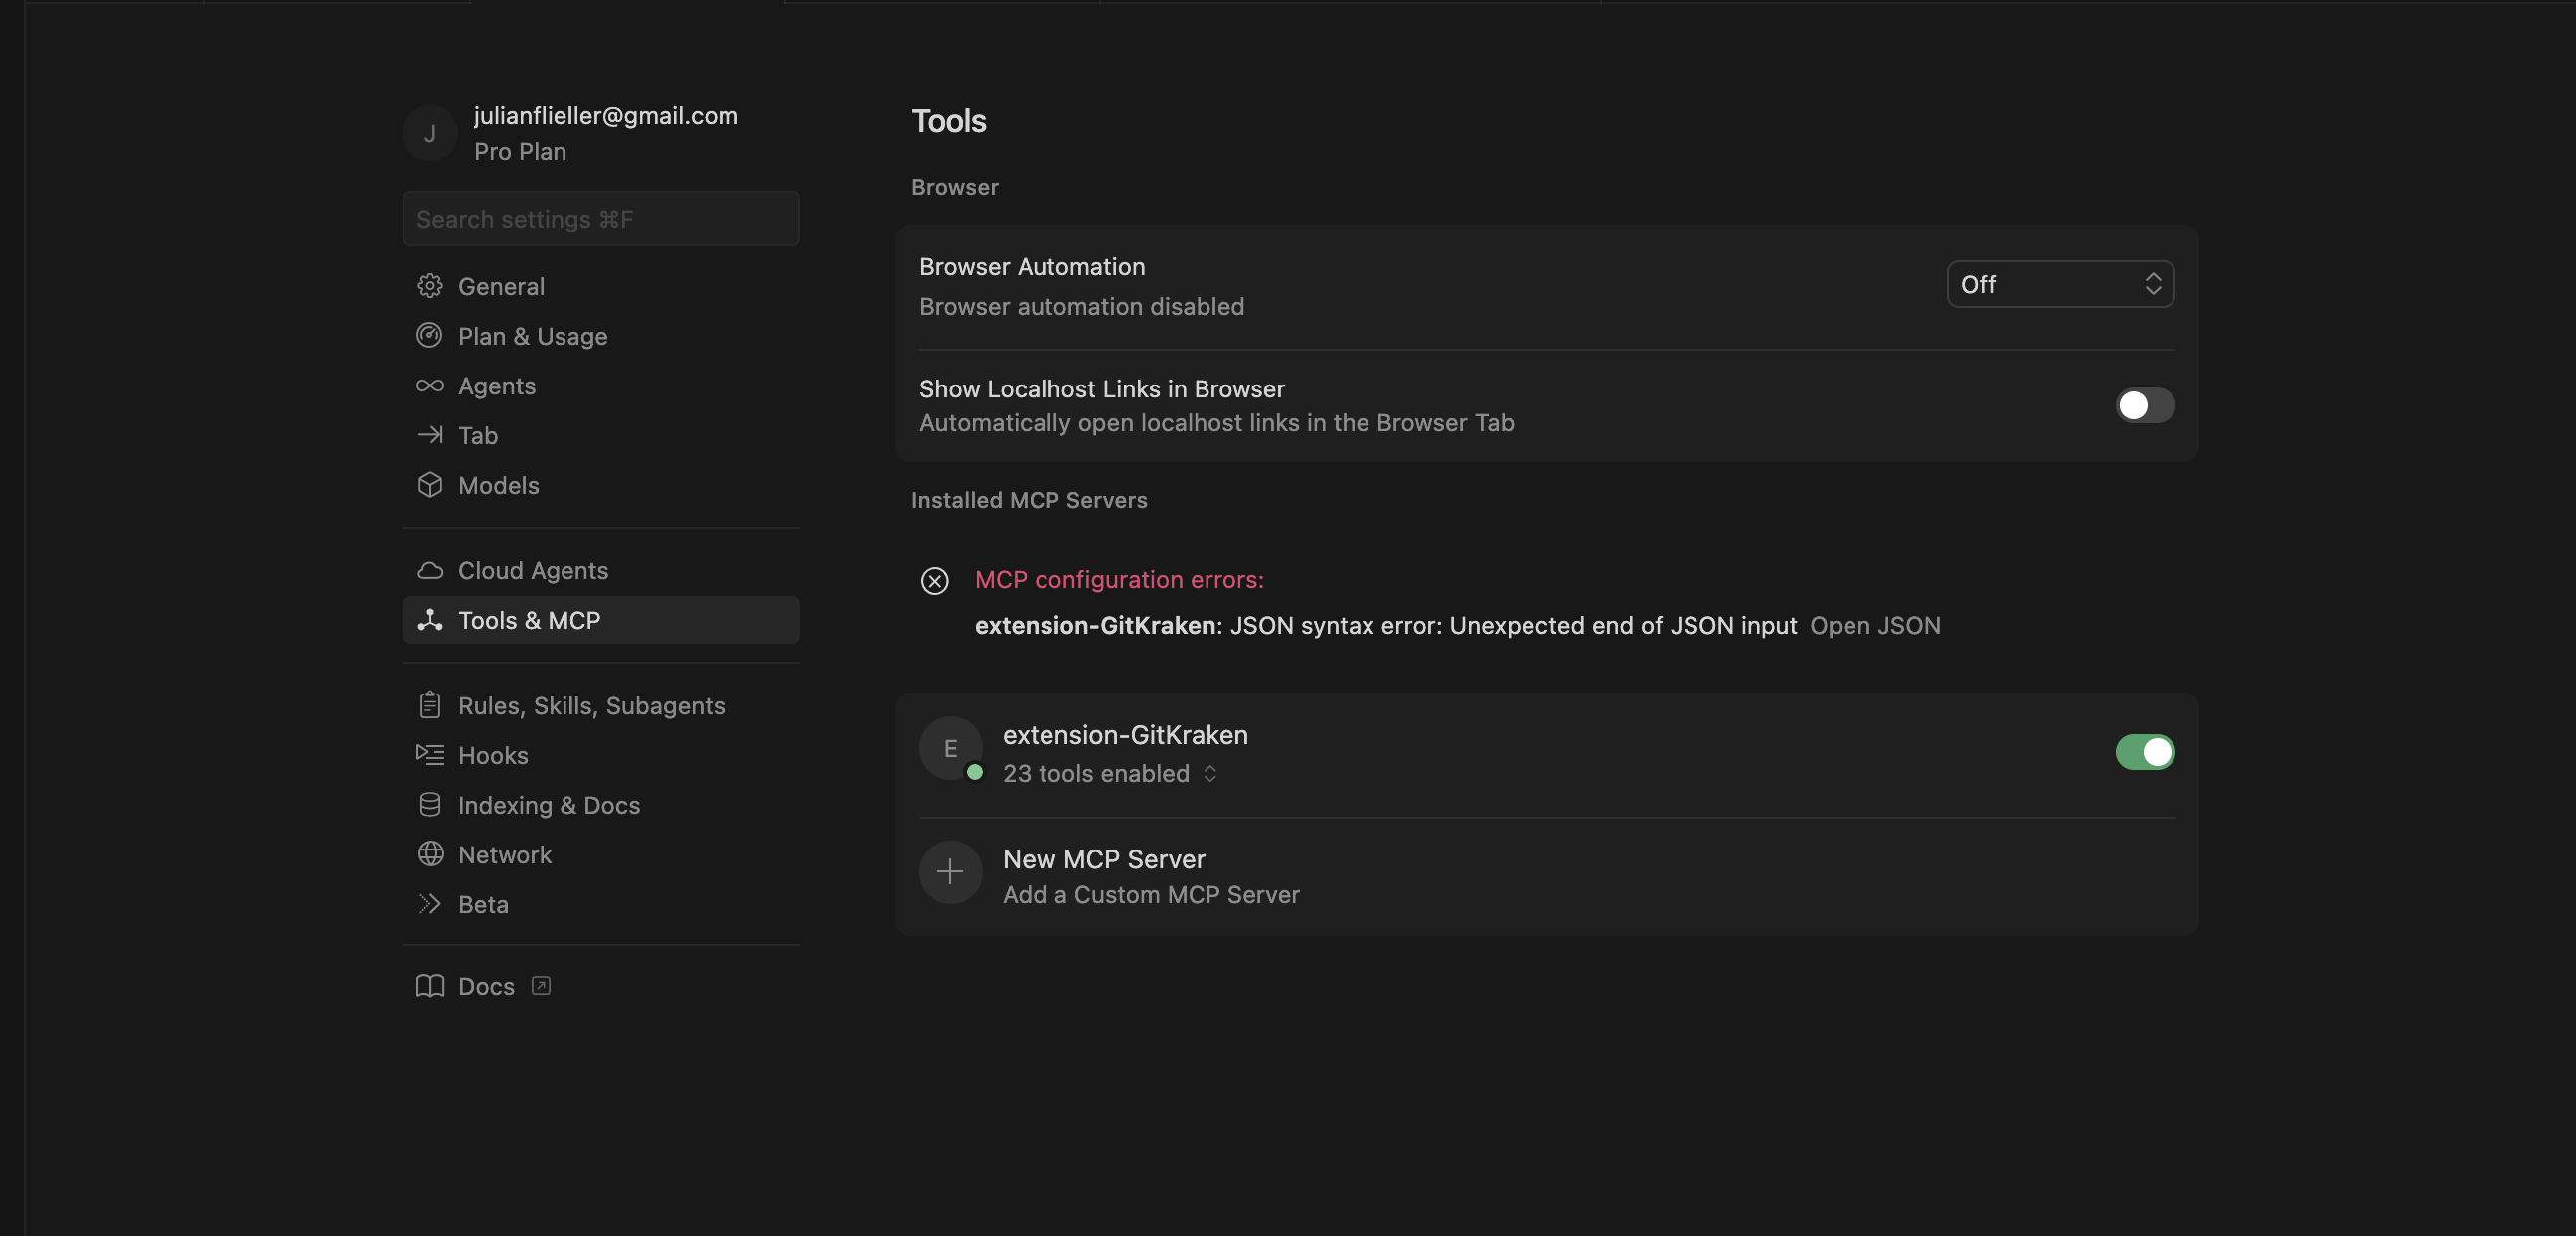The width and height of the screenshot is (2576, 1236).
Task: Open the Browser Automation dropdown
Action: 2060,284
